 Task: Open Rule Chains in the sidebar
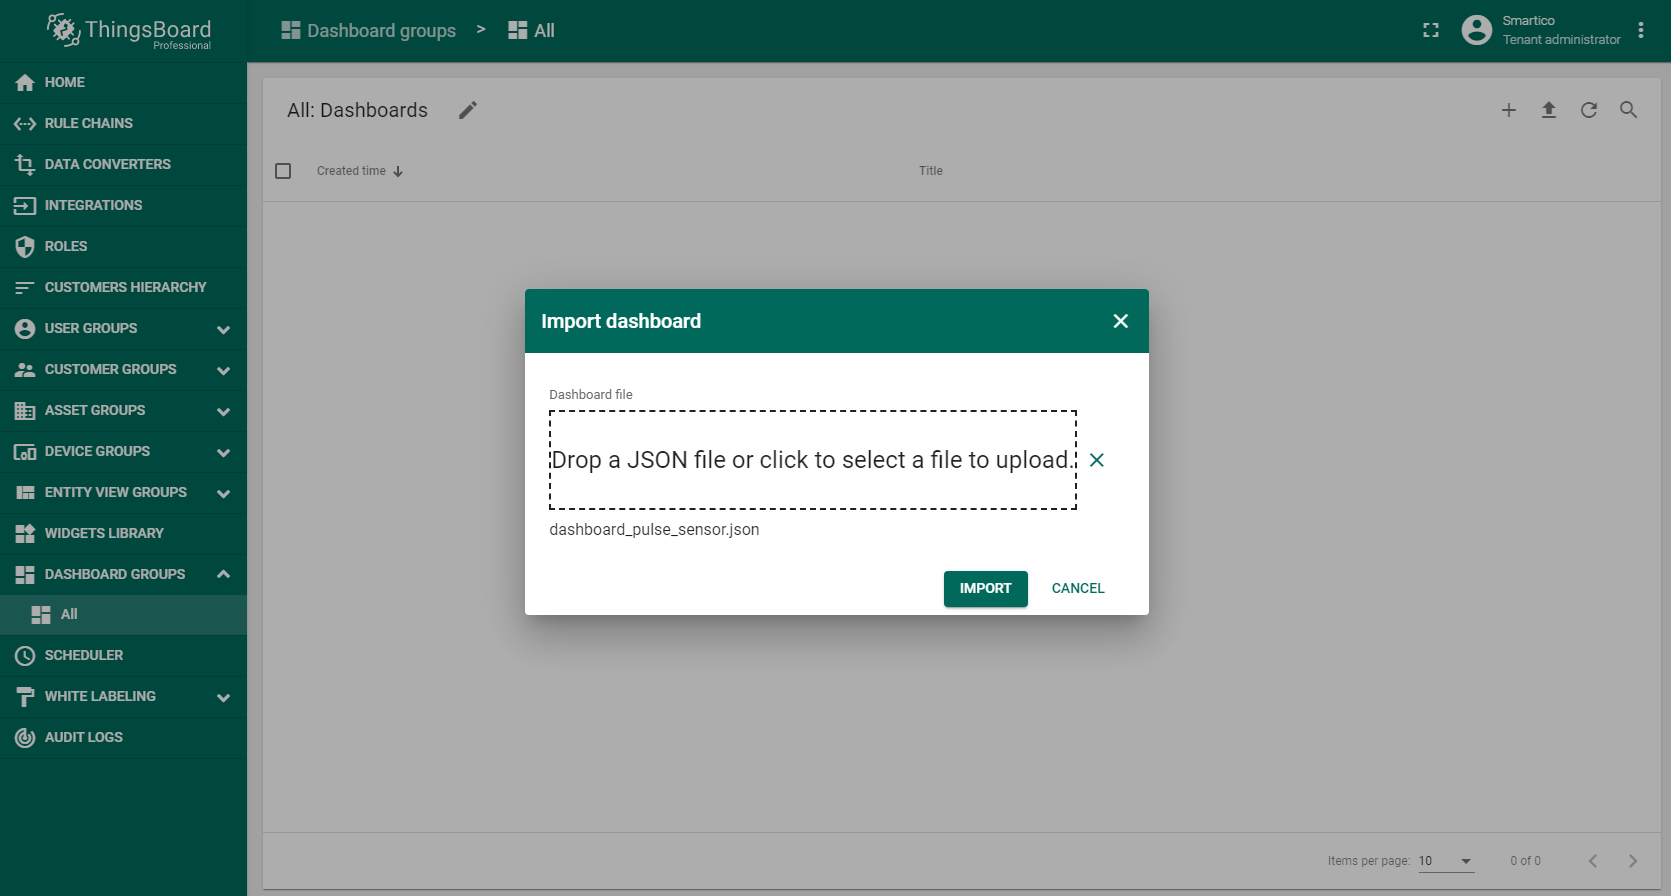click(x=88, y=123)
